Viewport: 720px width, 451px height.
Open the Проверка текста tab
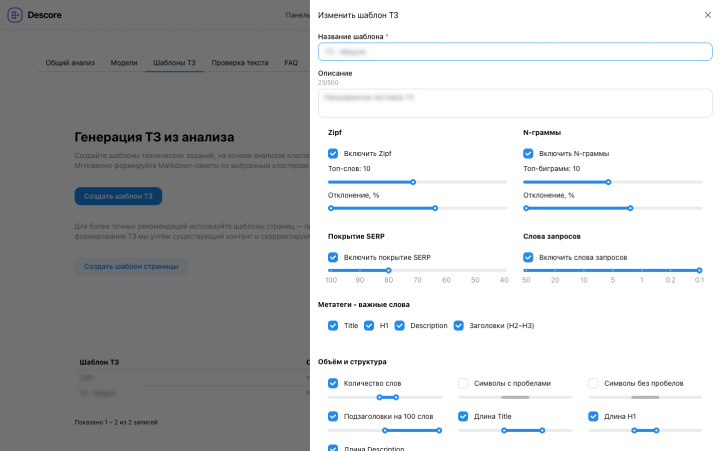tap(240, 62)
